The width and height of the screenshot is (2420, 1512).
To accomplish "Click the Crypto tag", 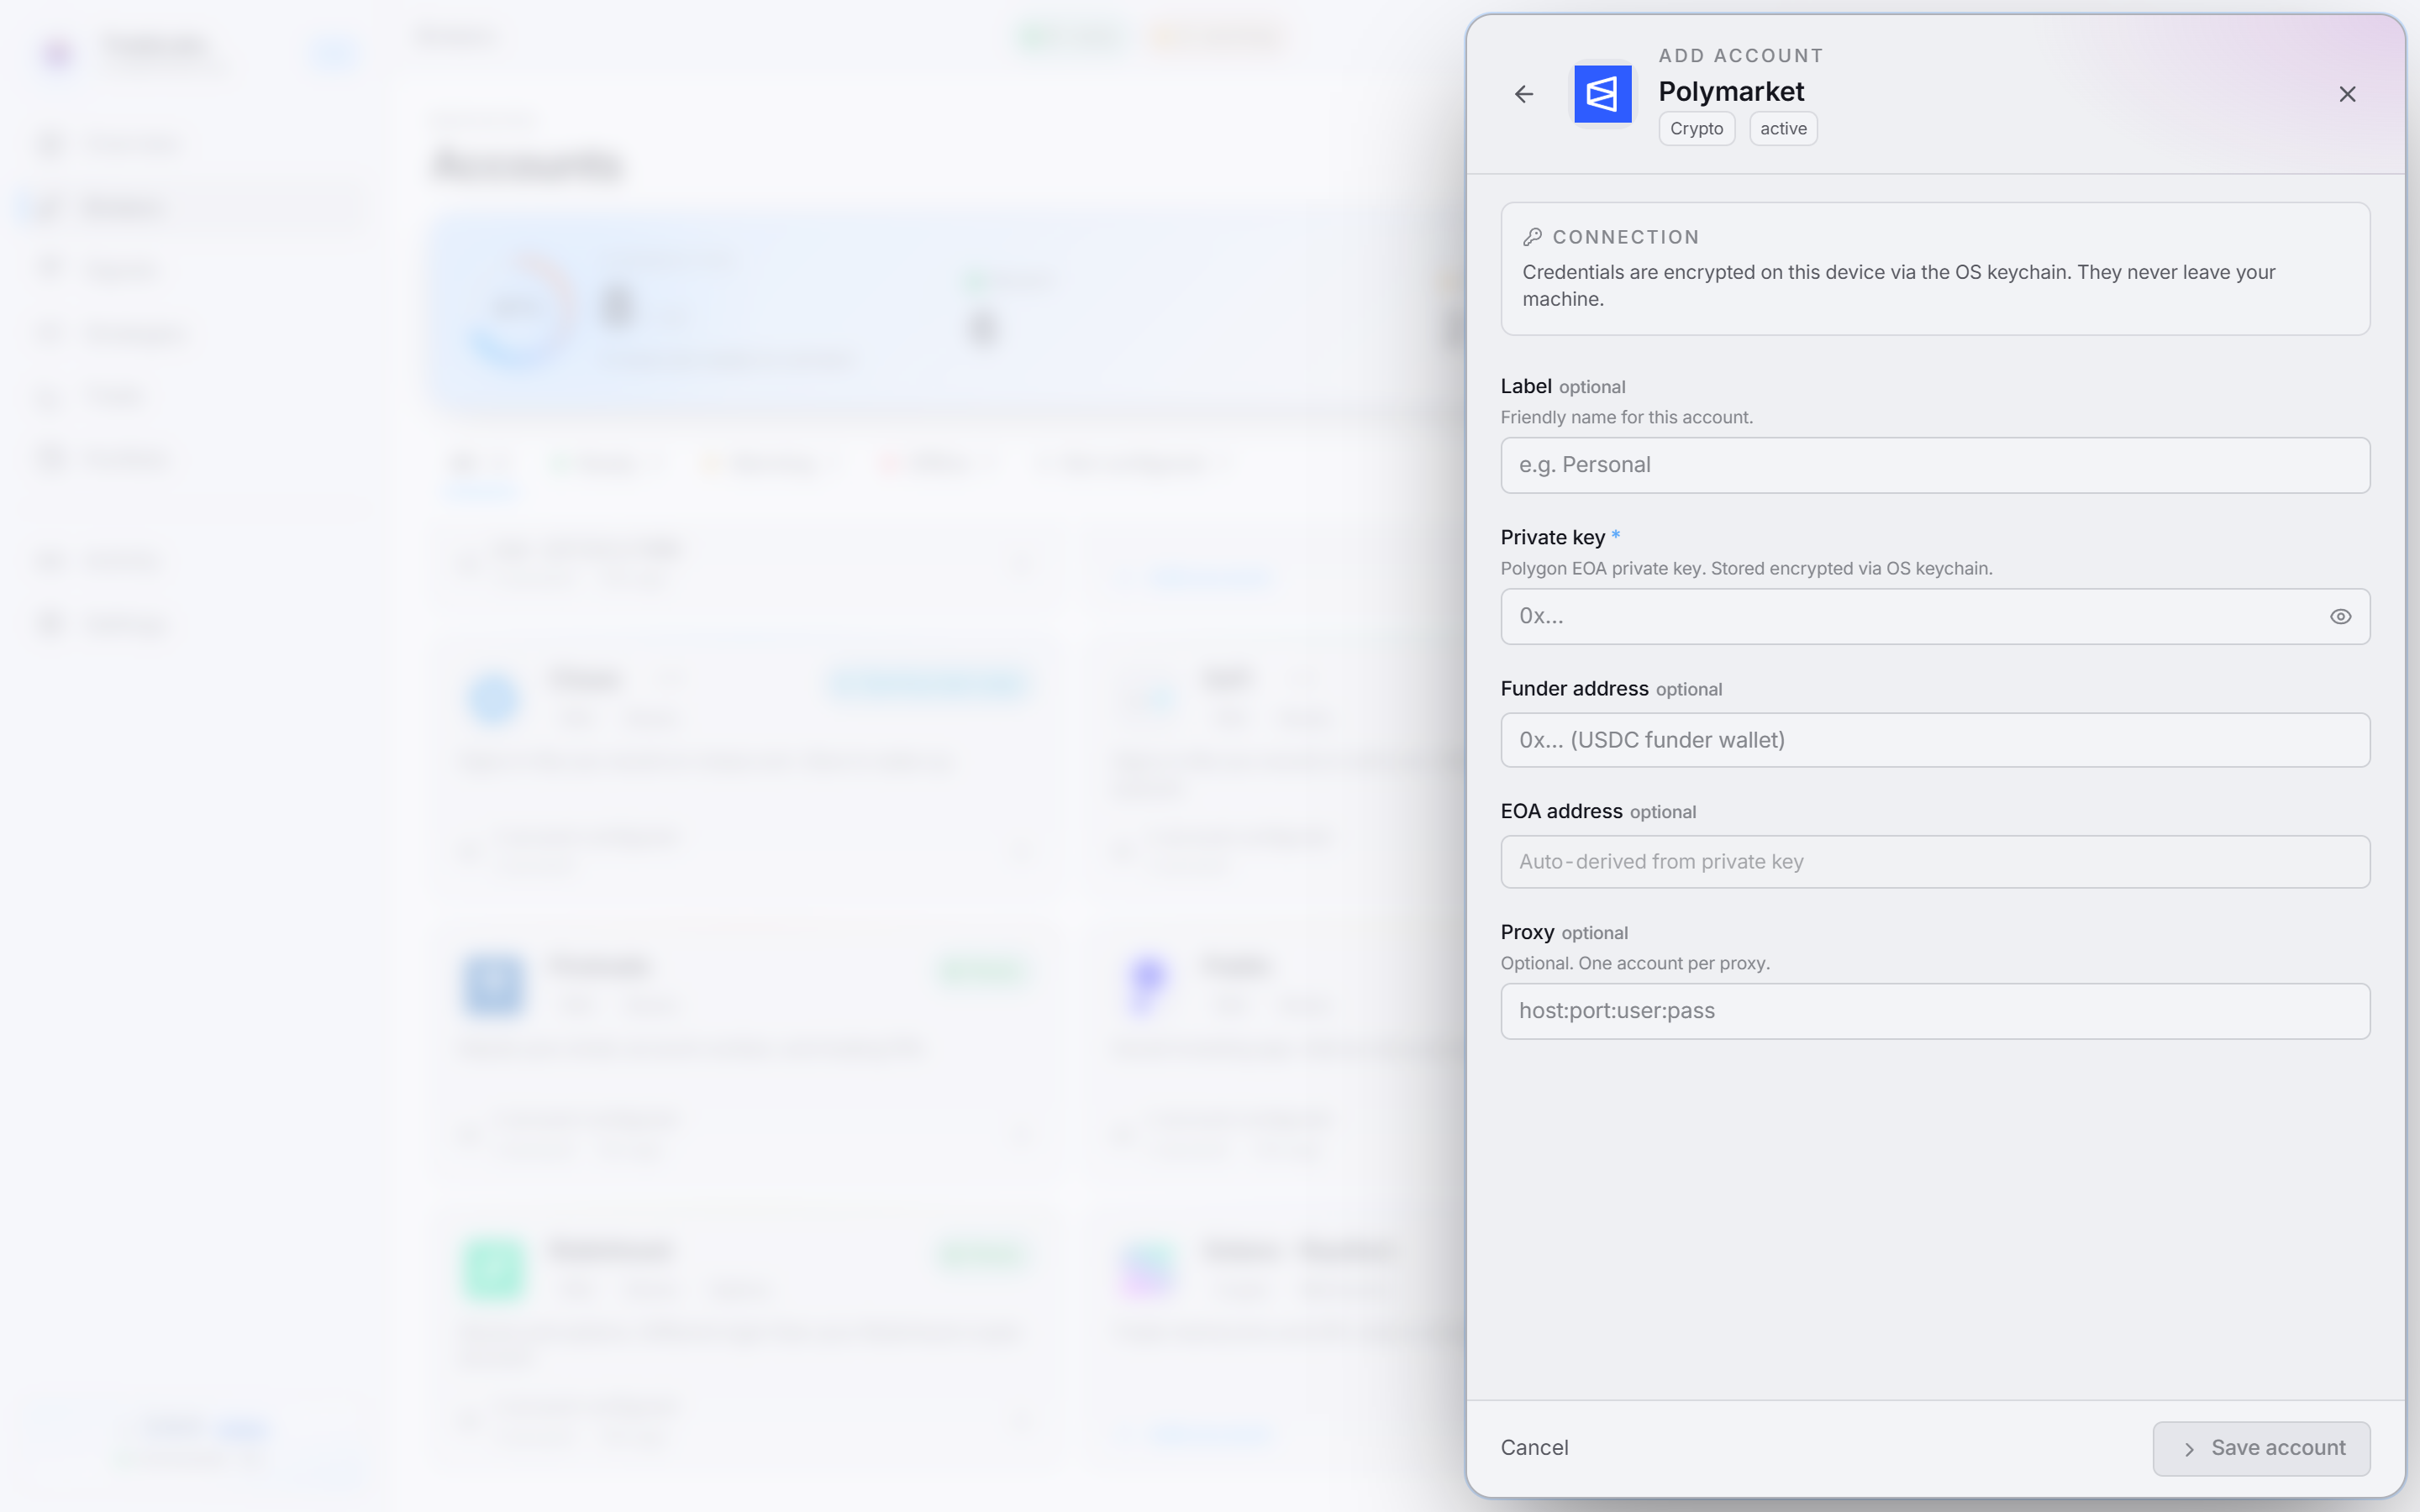I will point(1696,129).
